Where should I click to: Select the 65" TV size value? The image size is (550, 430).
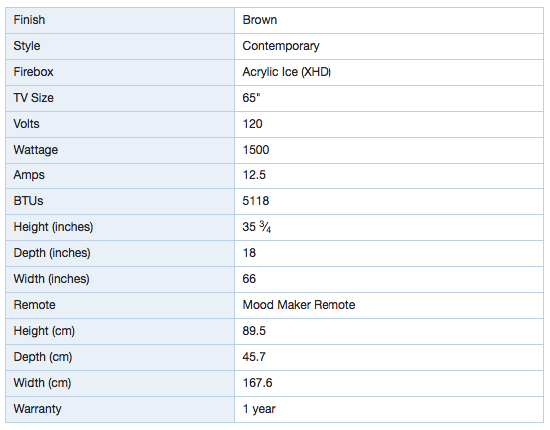click(x=251, y=98)
